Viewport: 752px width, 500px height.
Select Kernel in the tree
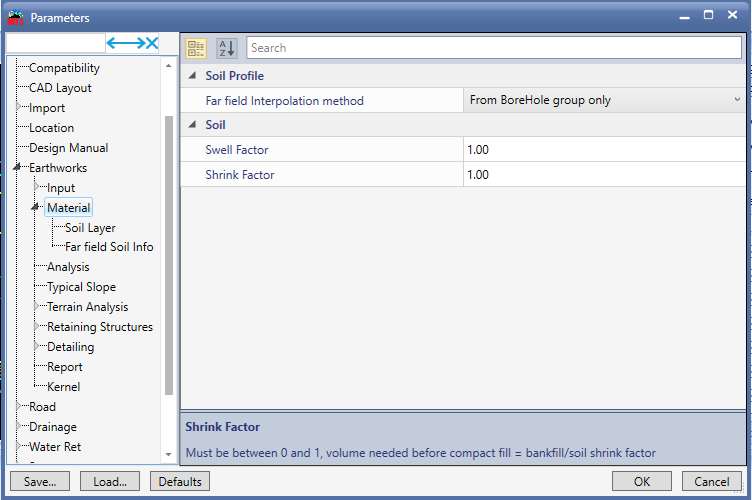63,387
